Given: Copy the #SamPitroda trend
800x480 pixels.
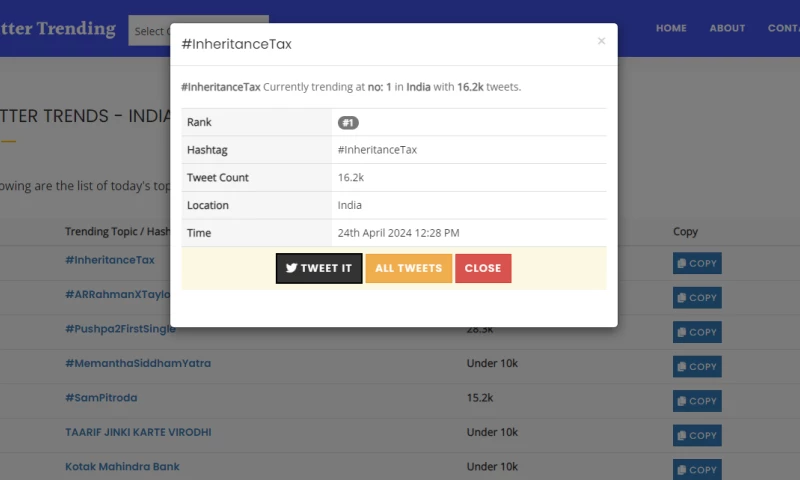Looking at the screenshot, I should [697, 401].
